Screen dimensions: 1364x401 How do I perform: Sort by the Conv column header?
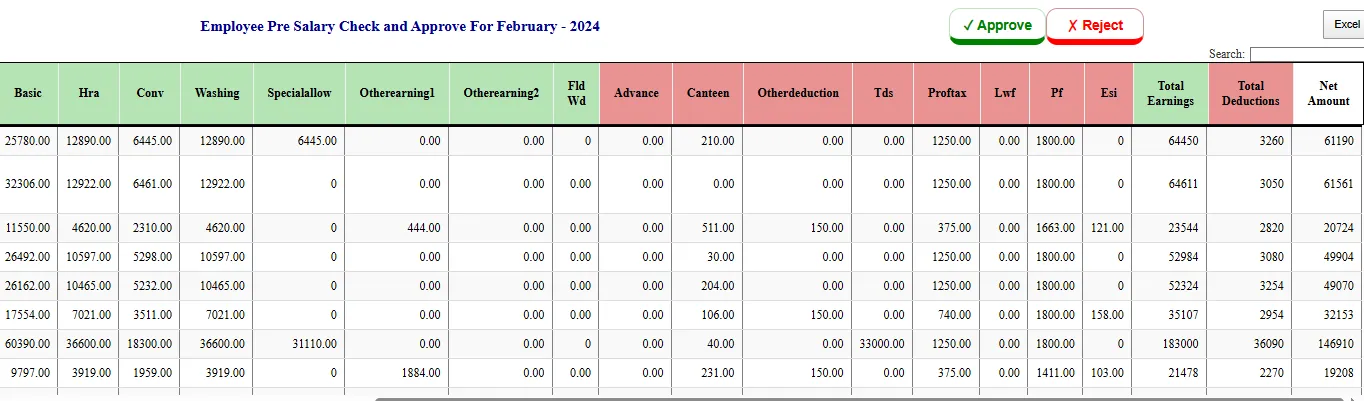(150, 93)
